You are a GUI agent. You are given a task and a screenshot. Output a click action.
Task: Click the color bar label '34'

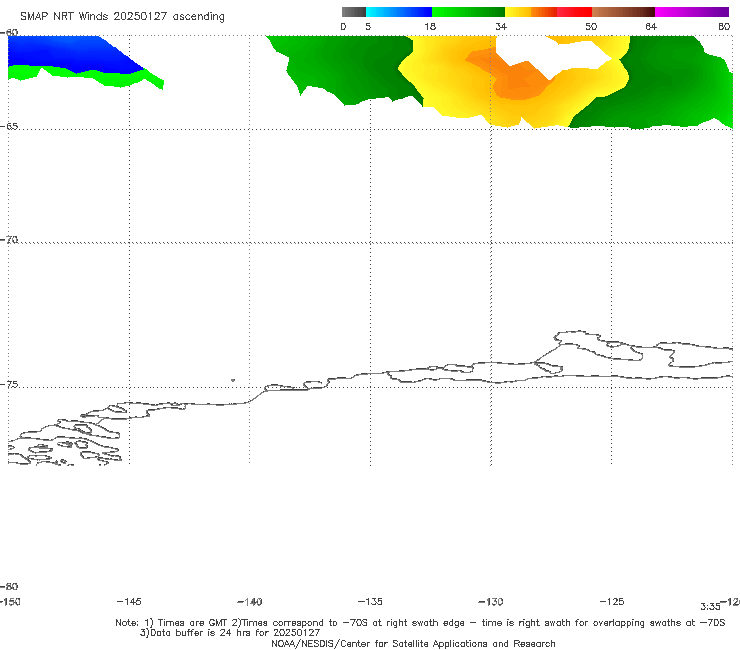501,27
